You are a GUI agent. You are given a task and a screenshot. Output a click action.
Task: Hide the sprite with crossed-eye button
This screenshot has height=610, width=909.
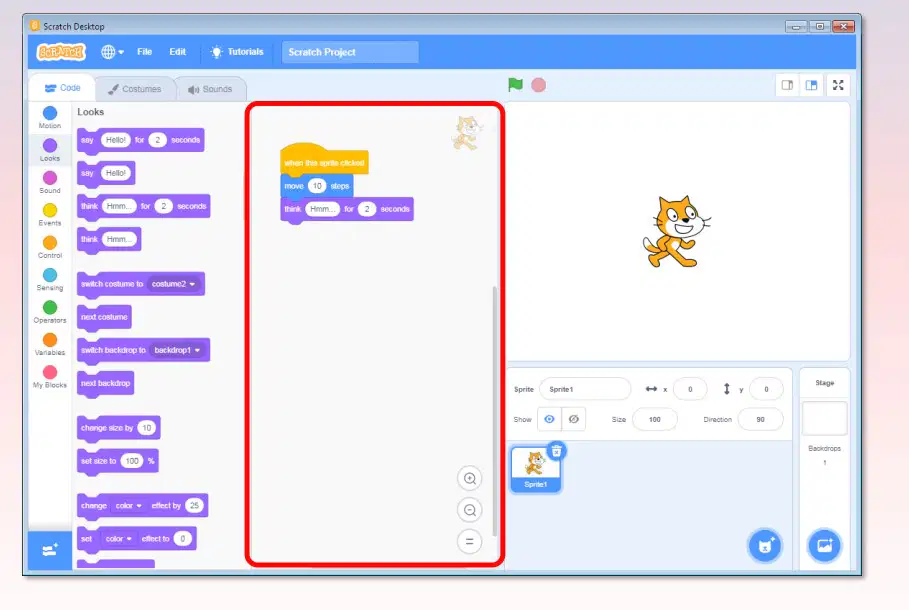pos(574,419)
